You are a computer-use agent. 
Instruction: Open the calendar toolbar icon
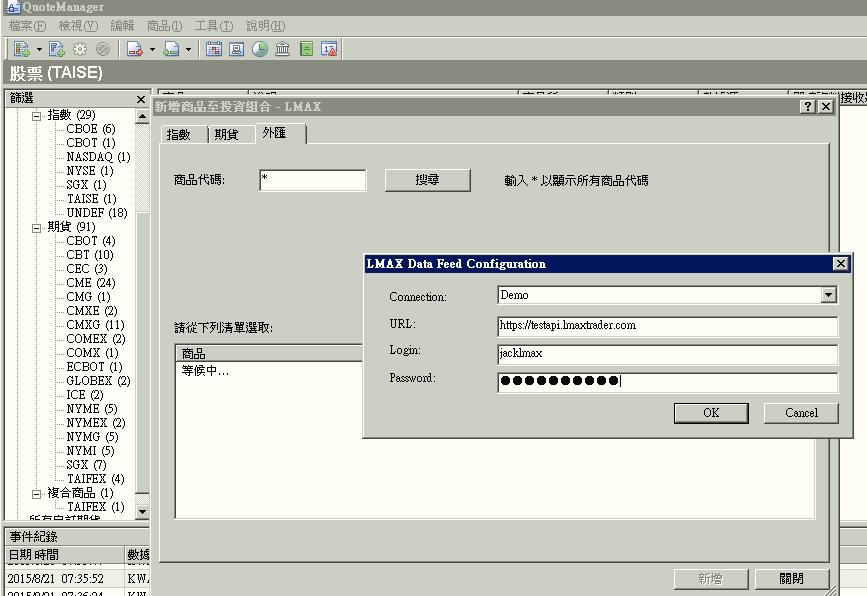(x=214, y=49)
